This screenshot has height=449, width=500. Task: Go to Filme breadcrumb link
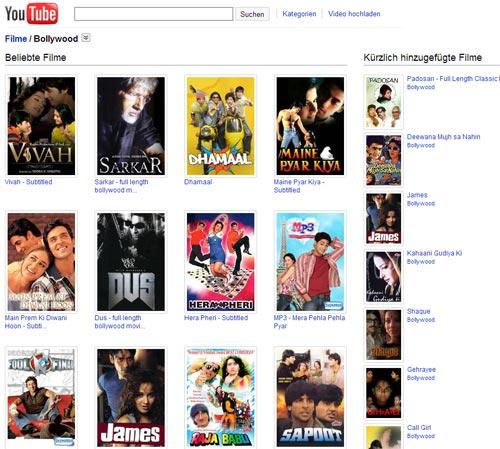[16, 39]
